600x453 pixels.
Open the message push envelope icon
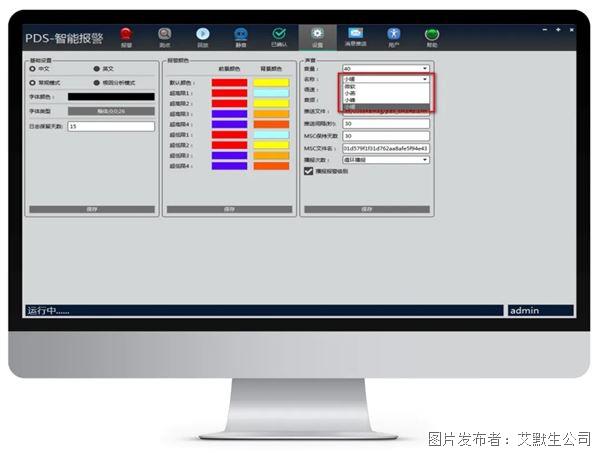[355, 36]
